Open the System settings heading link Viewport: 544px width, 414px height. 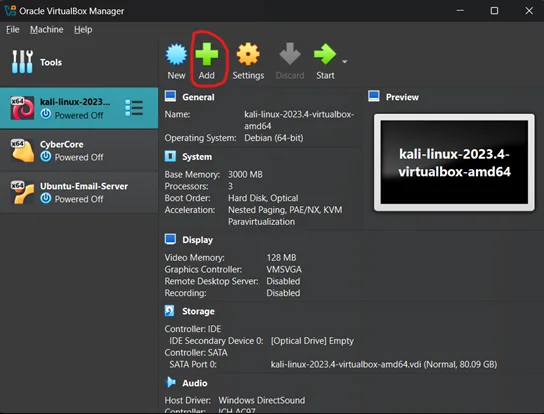197,157
